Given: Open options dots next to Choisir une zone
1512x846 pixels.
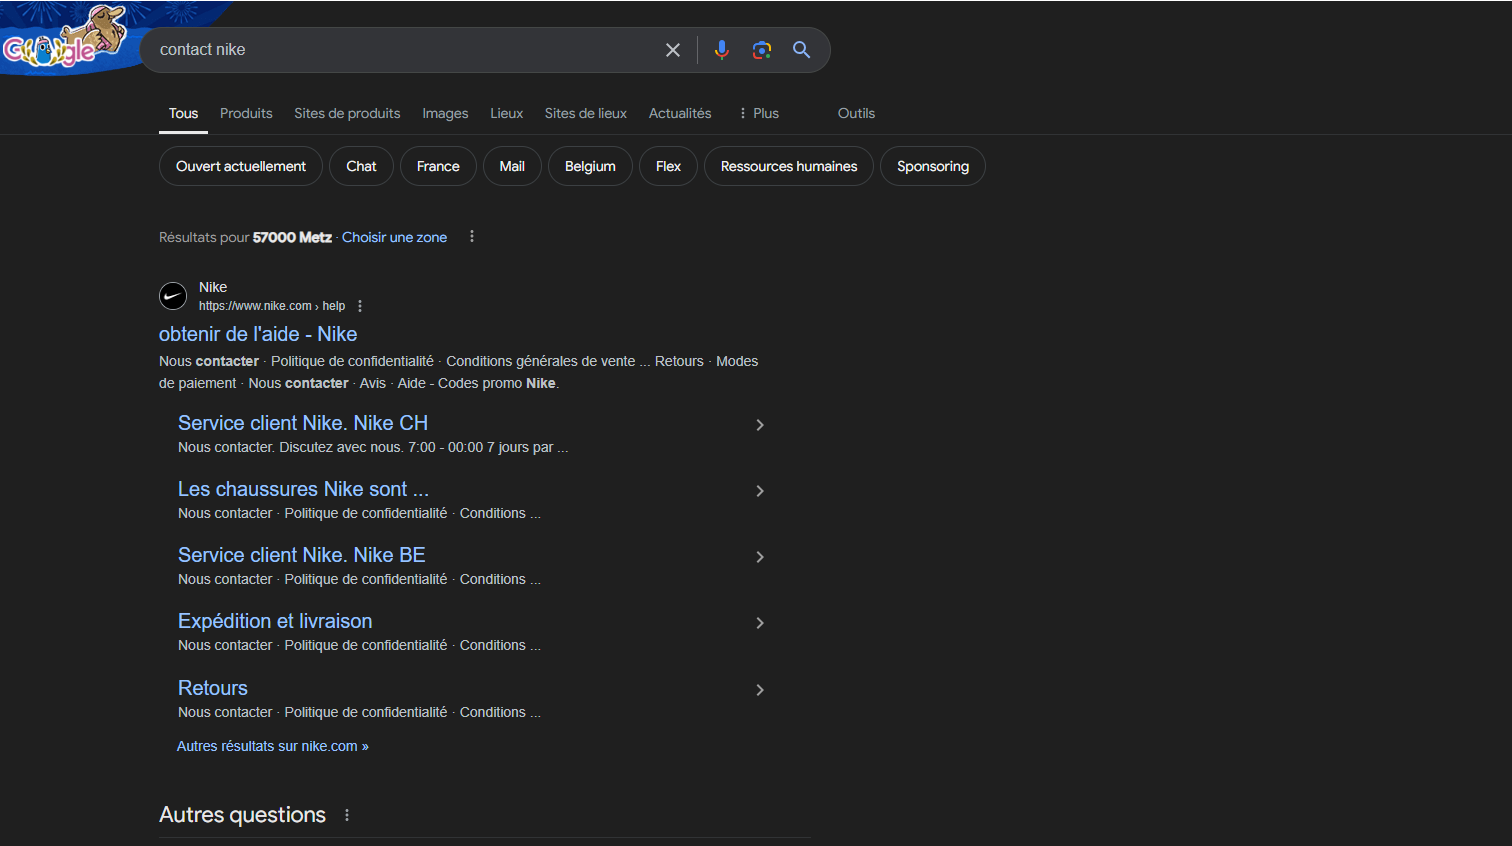Looking at the screenshot, I should pyautogui.click(x=472, y=237).
